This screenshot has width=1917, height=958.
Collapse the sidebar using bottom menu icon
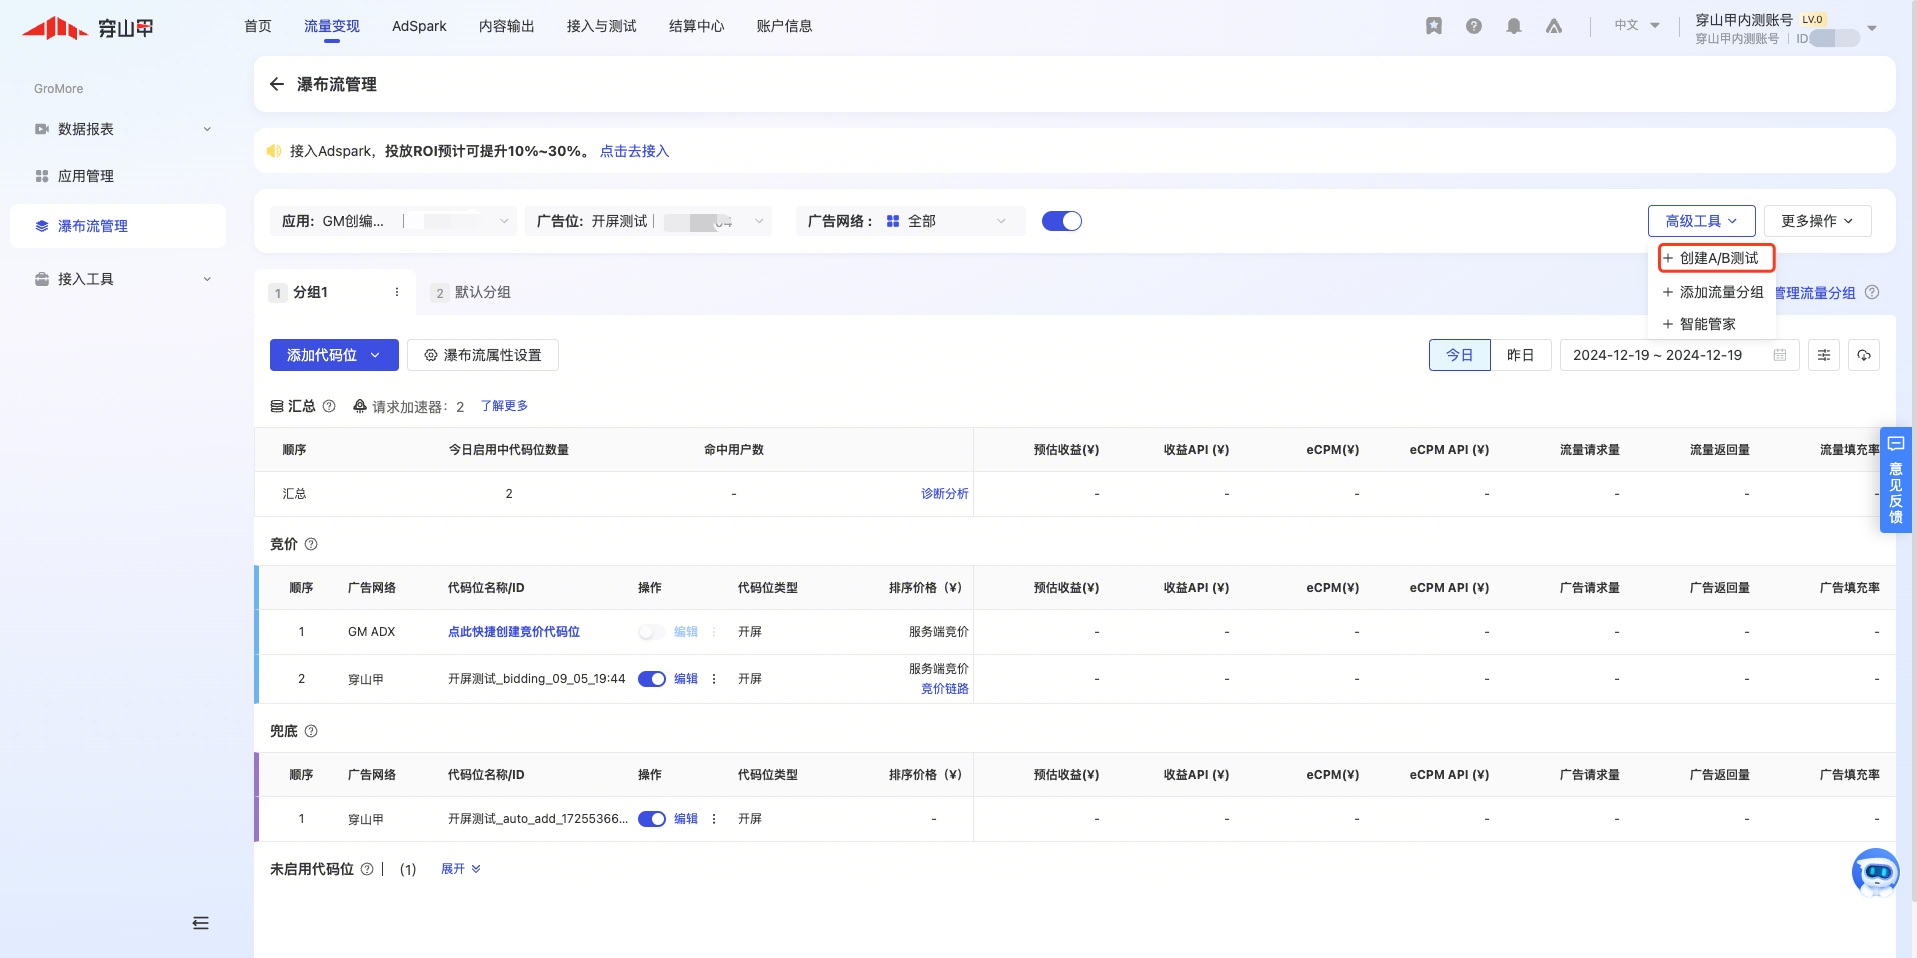tap(201, 923)
